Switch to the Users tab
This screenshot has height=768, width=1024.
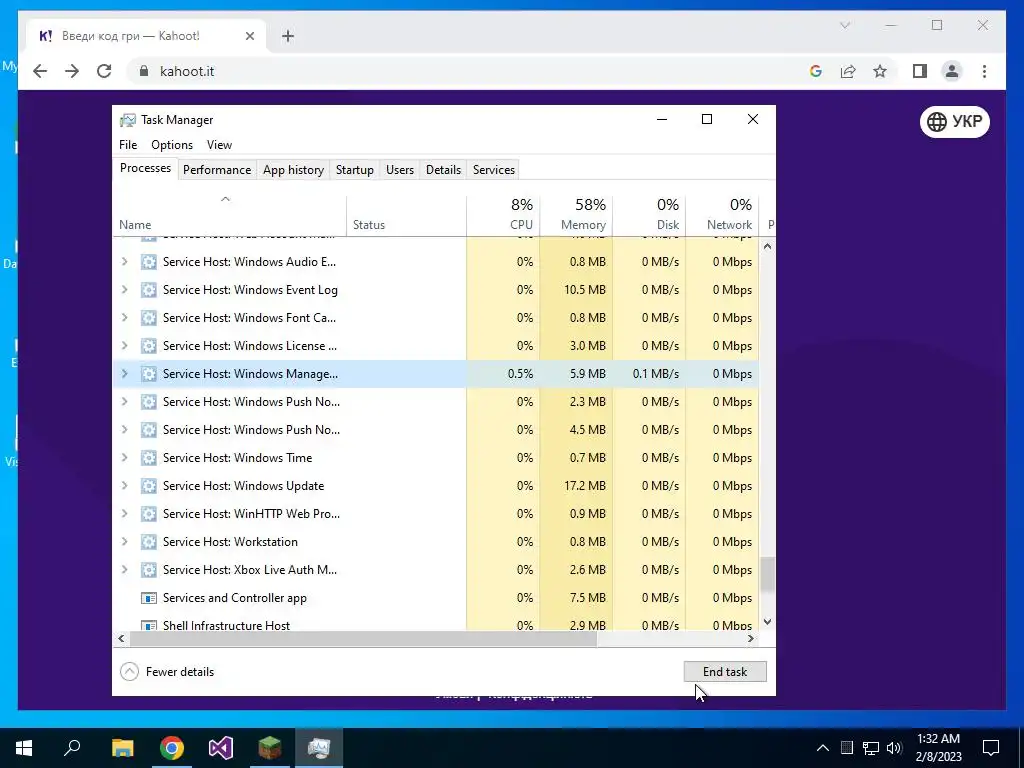[x=400, y=170]
